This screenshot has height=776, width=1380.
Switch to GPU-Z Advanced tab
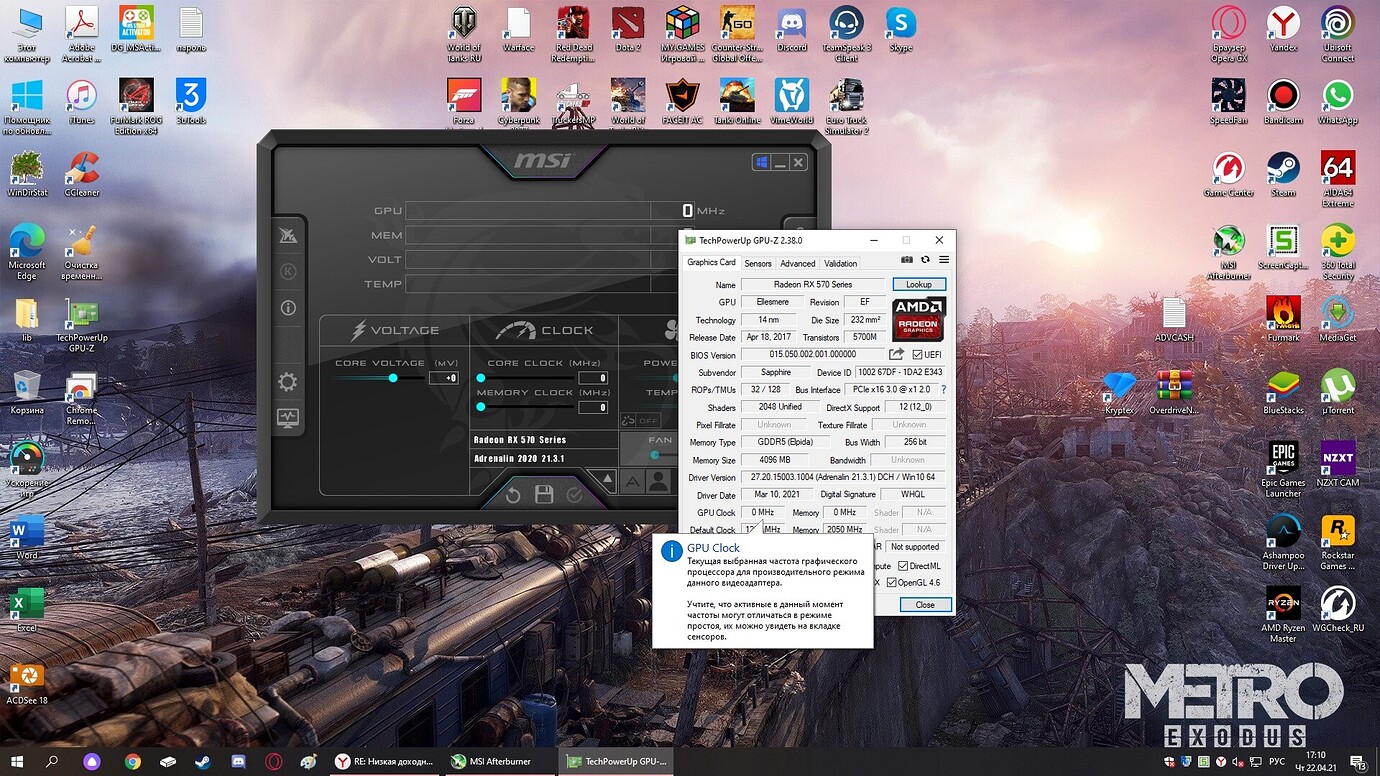coord(798,263)
